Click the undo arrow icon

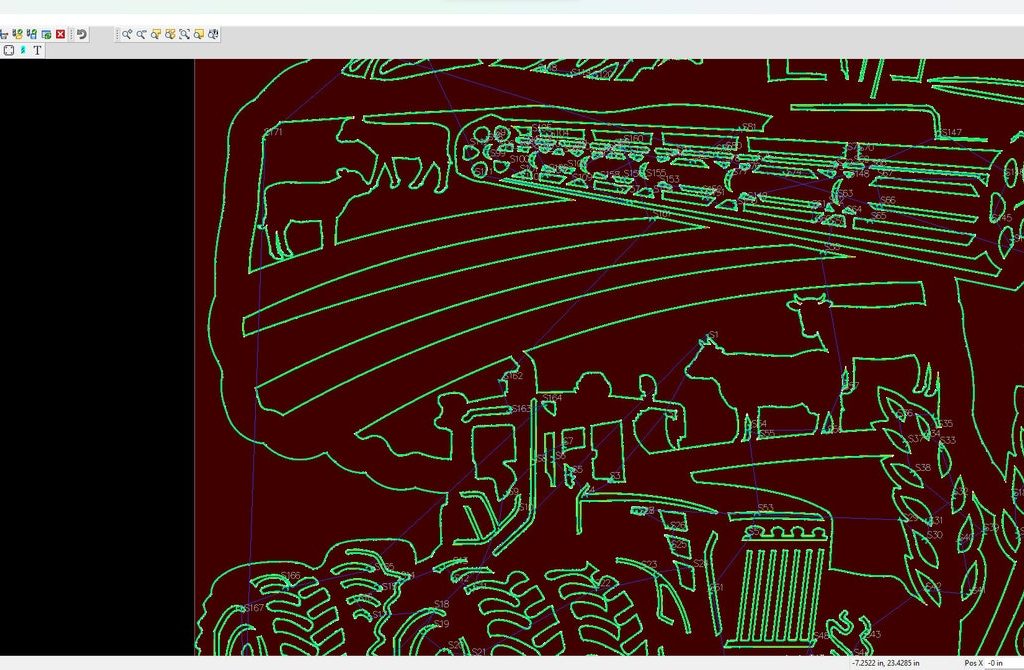pyautogui.click(x=82, y=34)
